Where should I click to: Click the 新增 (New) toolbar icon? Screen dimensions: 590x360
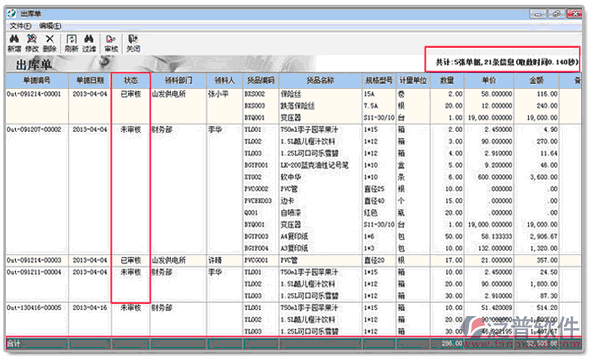[x=14, y=43]
